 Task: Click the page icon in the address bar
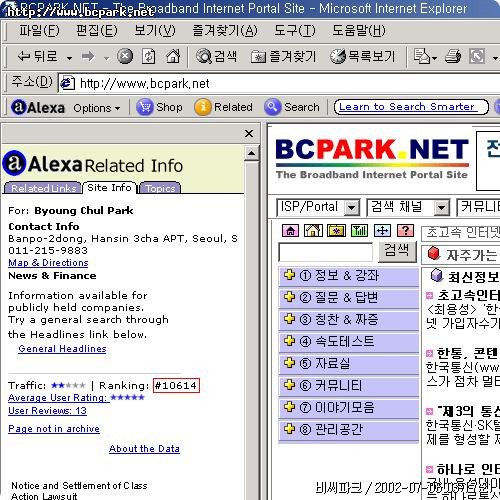[67, 83]
